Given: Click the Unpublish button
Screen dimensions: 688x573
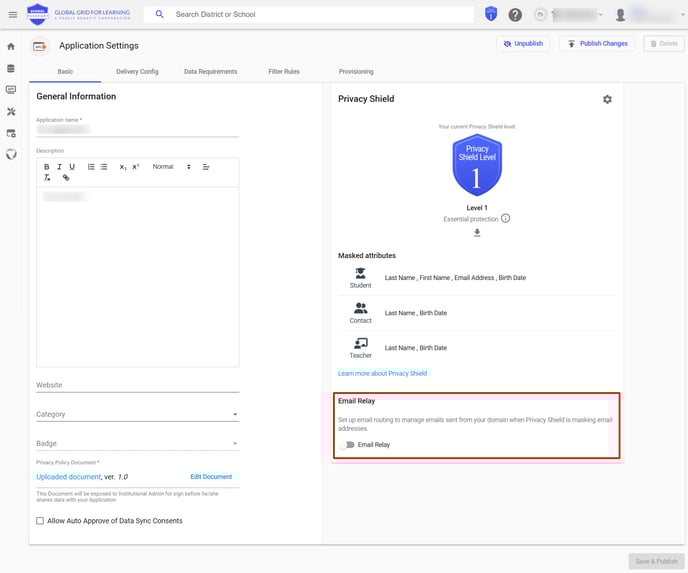Looking at the screenshot, I should (523, 44).
